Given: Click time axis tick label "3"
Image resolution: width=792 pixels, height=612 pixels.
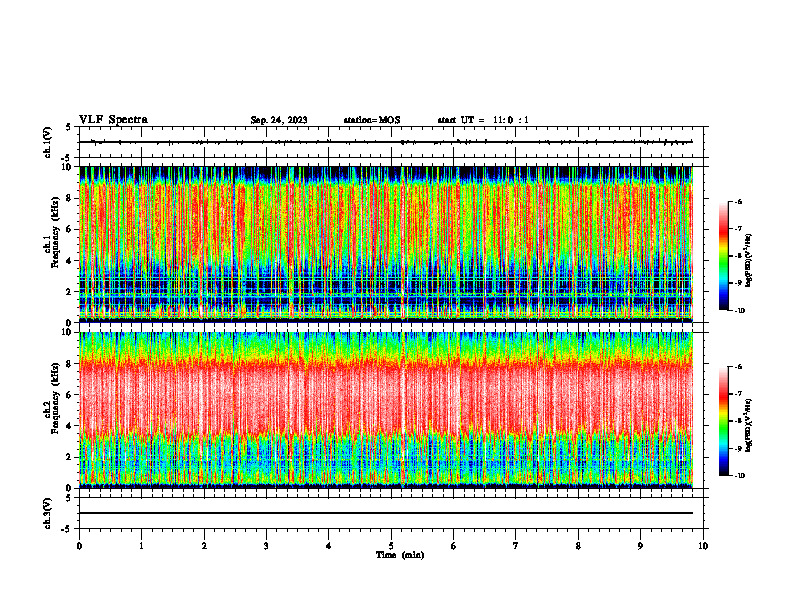Looking at the screenshot, I should [x=266, y=546].
